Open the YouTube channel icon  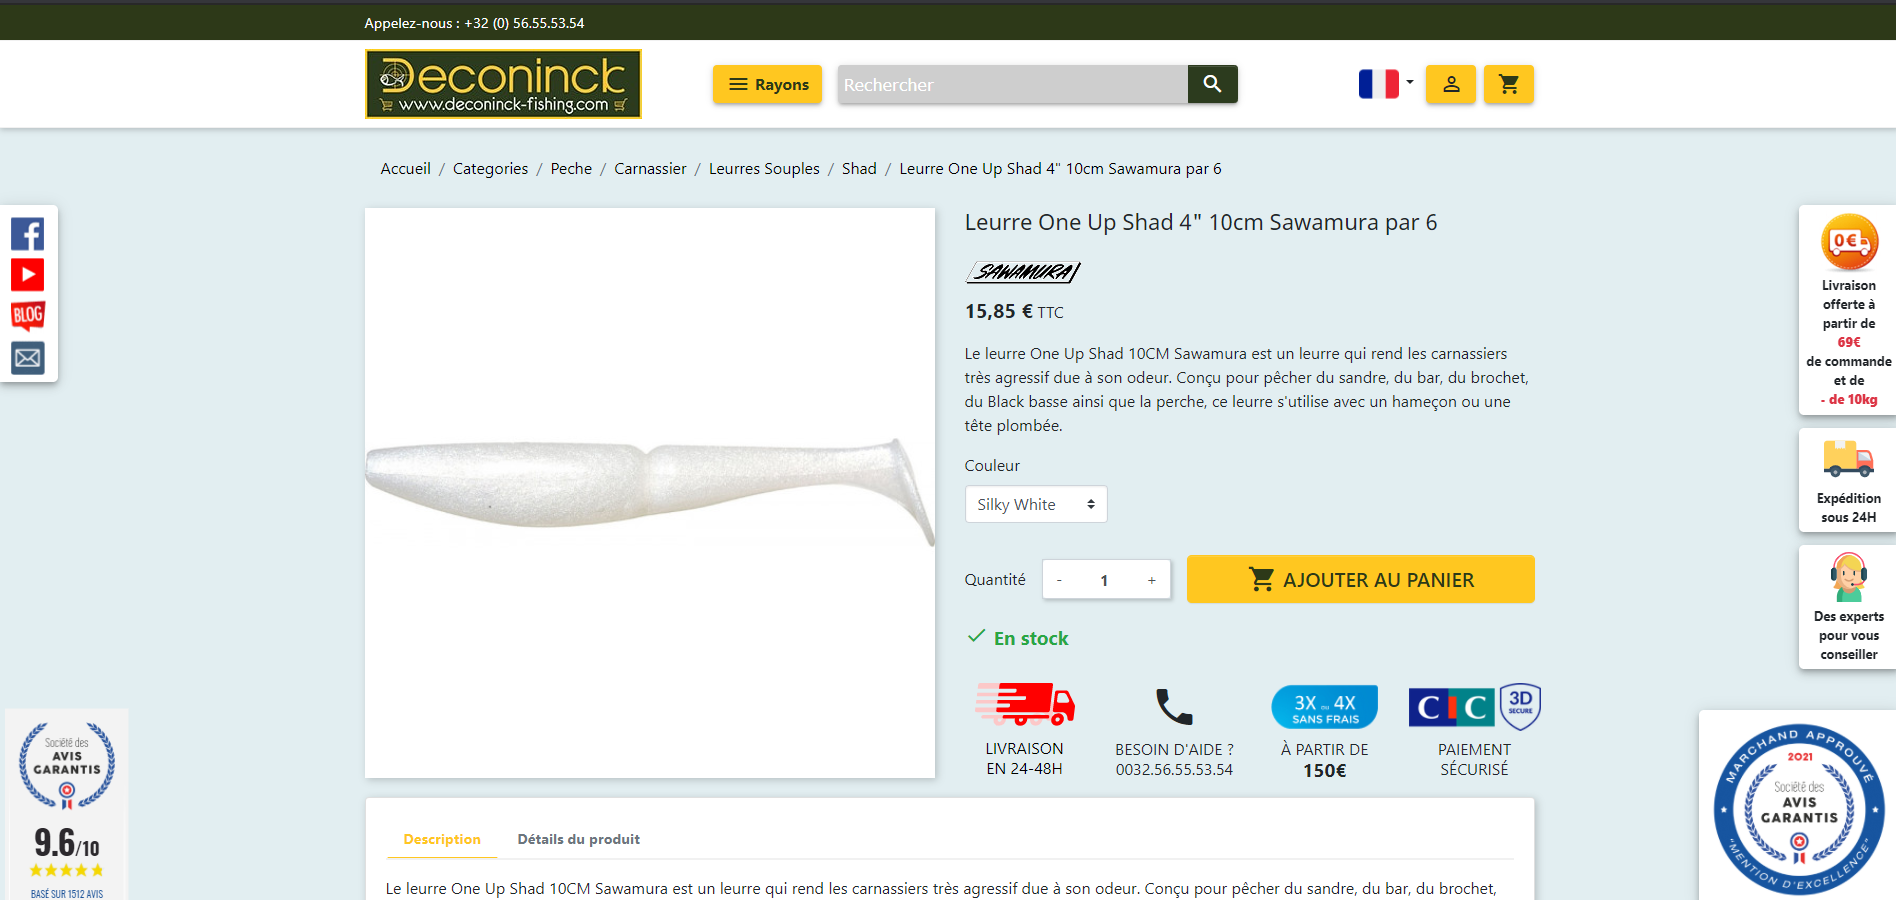pyautogui.click(x=27, y=275)
